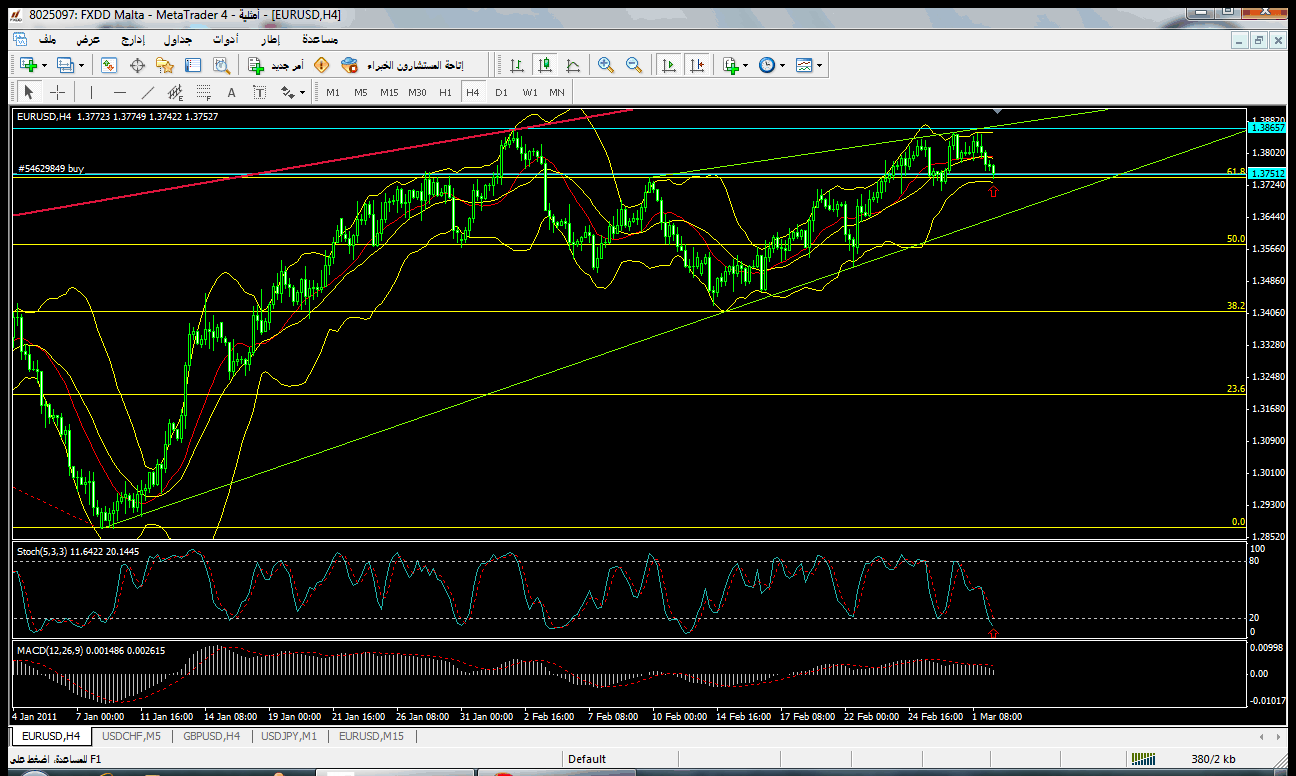Open the Periods clock icon
The width and height of the screenshot is (1296, 776).
point(767,65)
